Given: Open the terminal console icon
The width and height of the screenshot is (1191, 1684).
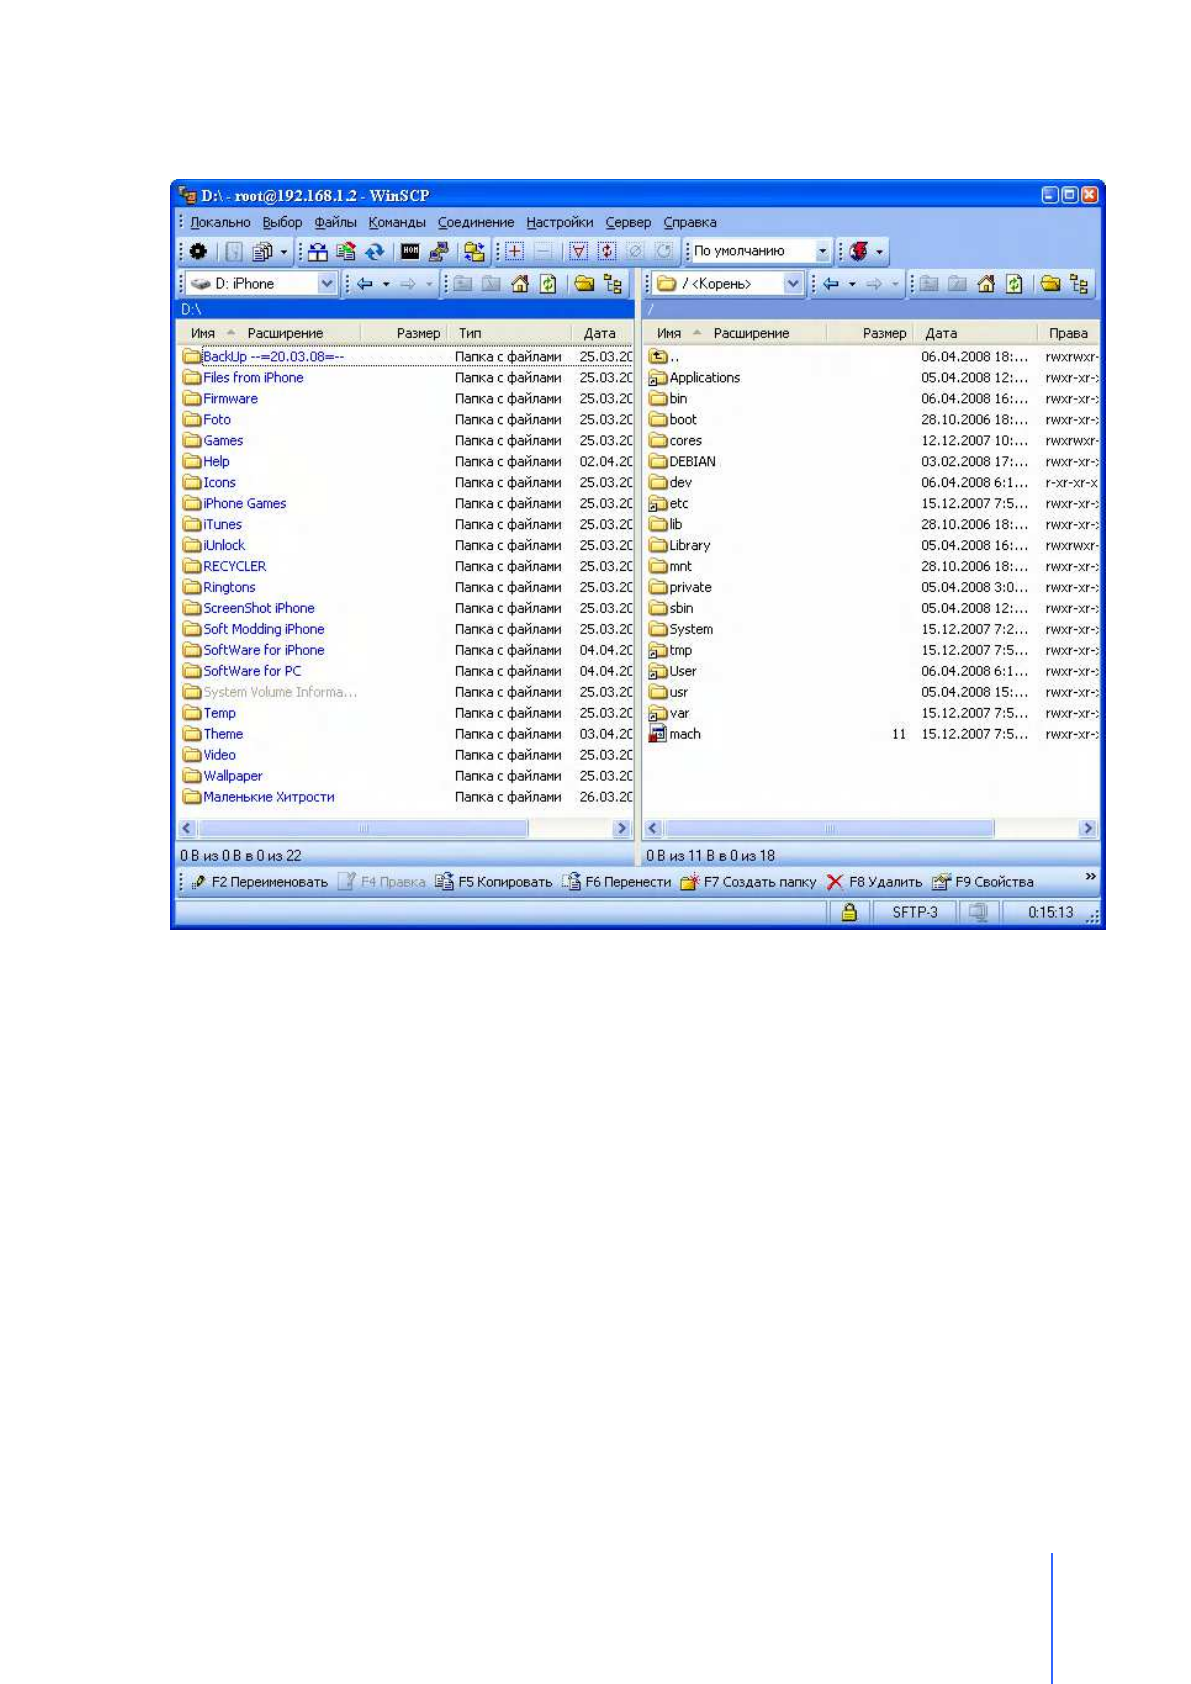Looking at the screenshot, I should click(x=410, y=252).
